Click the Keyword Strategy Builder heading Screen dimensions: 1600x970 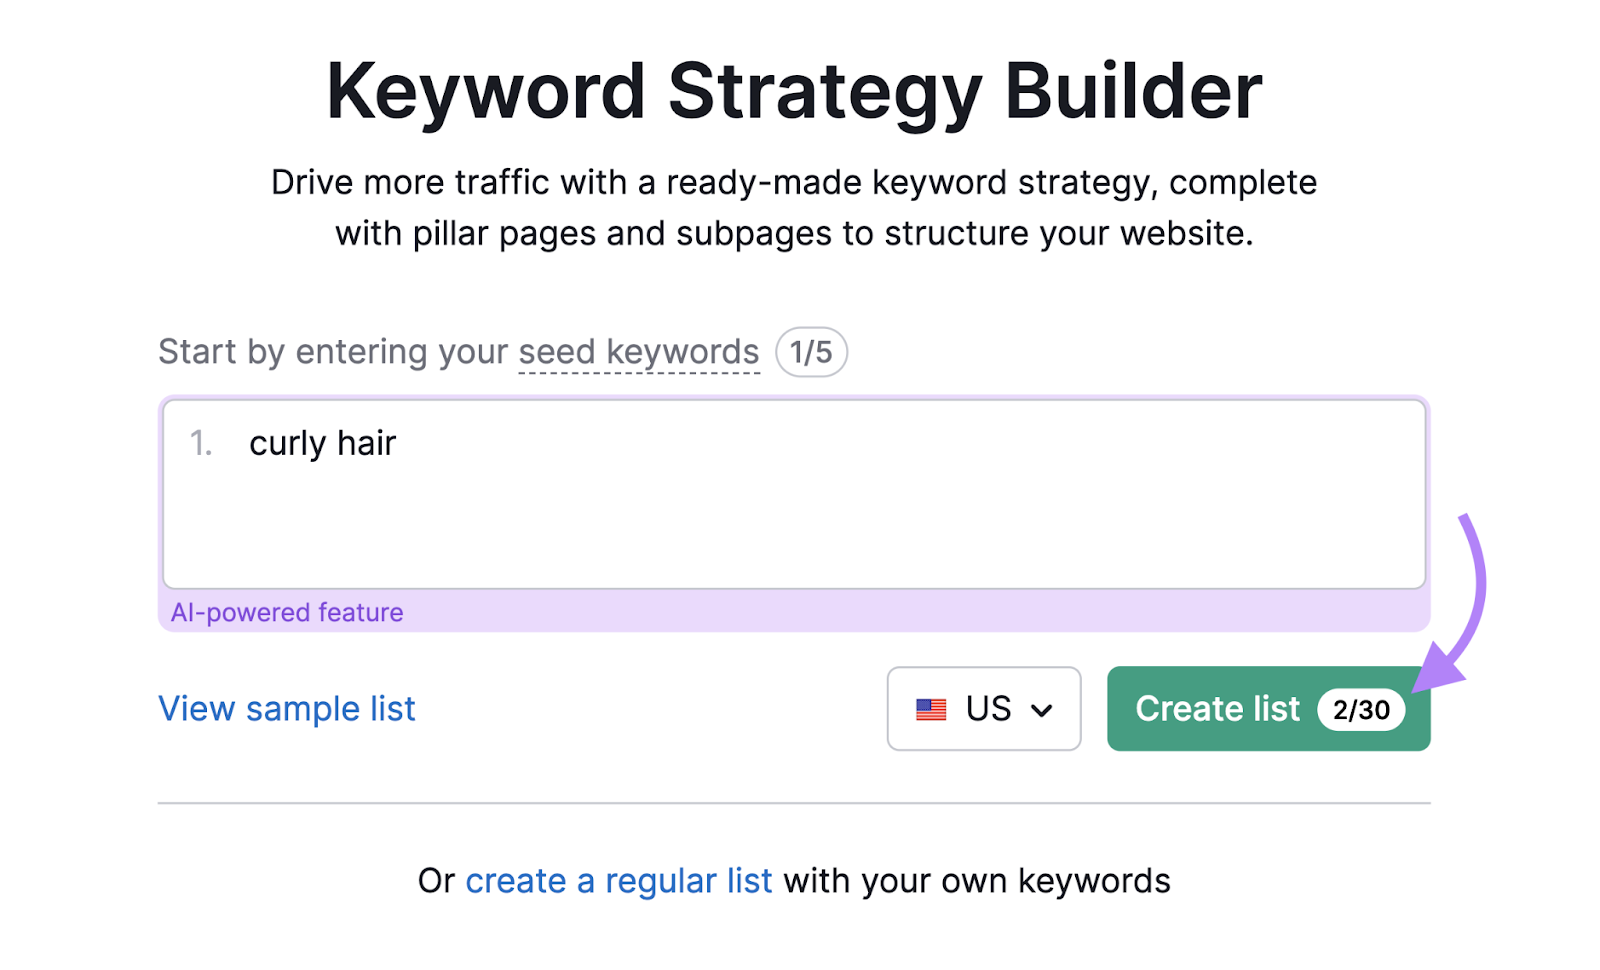click(x=795, y=90)
